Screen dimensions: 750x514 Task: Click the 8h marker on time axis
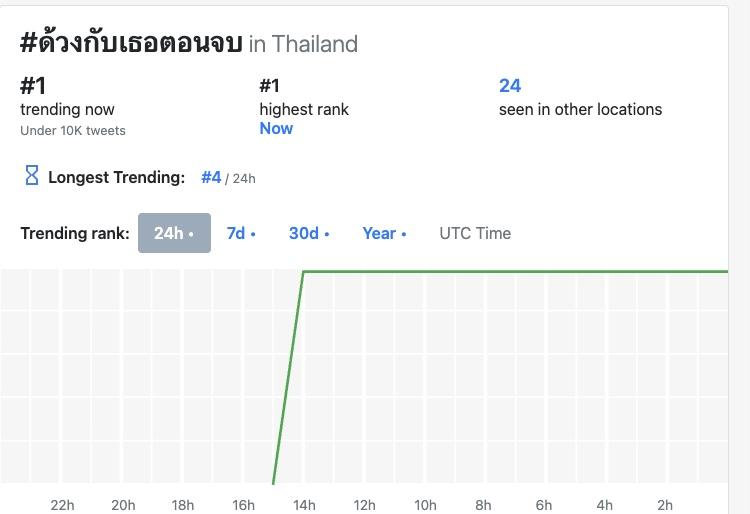point(484,505)
